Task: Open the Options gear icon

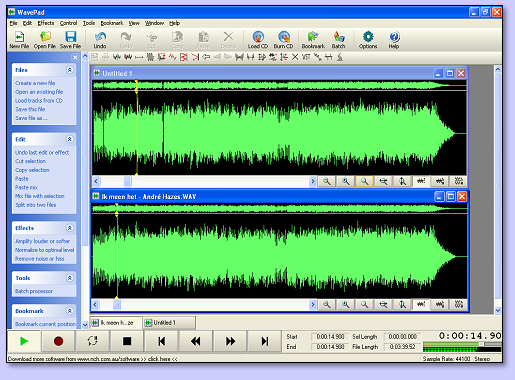Action: (x=368, y=40)
